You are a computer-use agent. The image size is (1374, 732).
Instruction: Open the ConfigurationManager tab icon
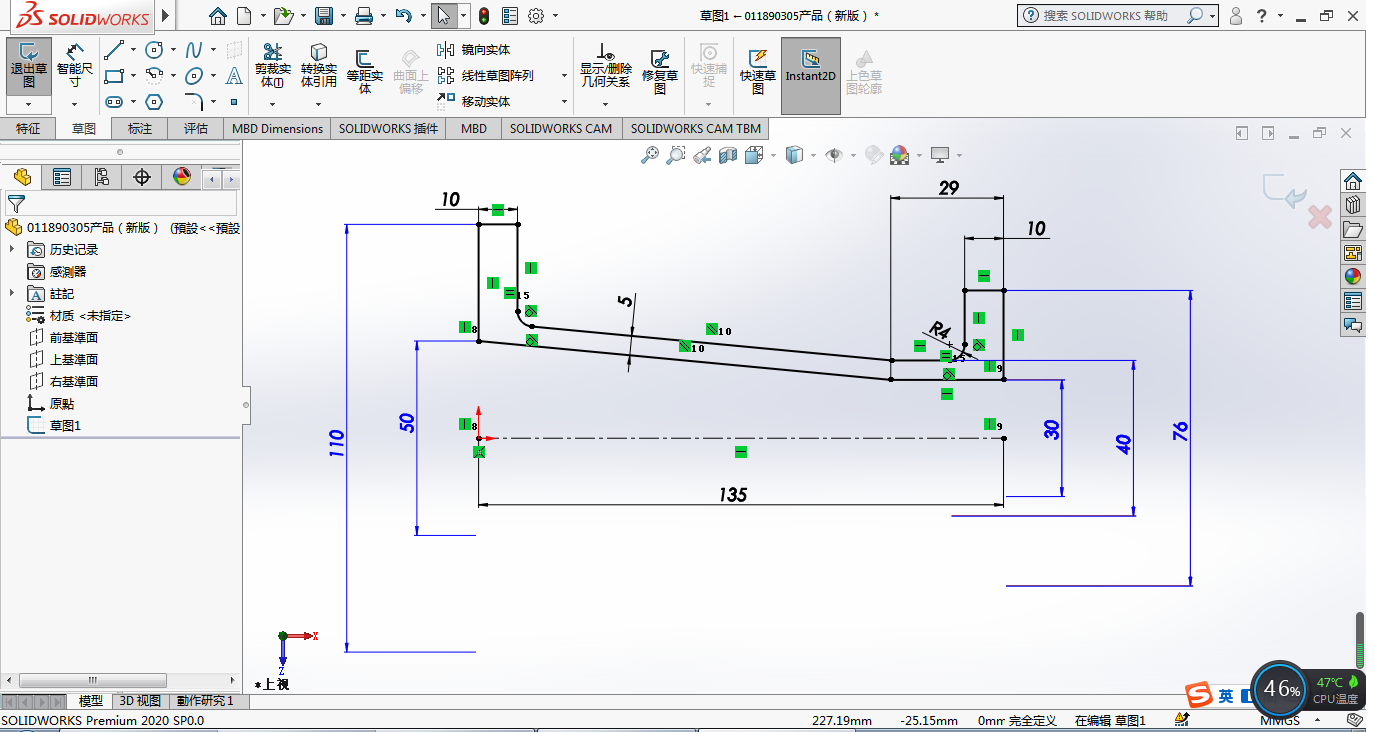click(x=102, y=177)
